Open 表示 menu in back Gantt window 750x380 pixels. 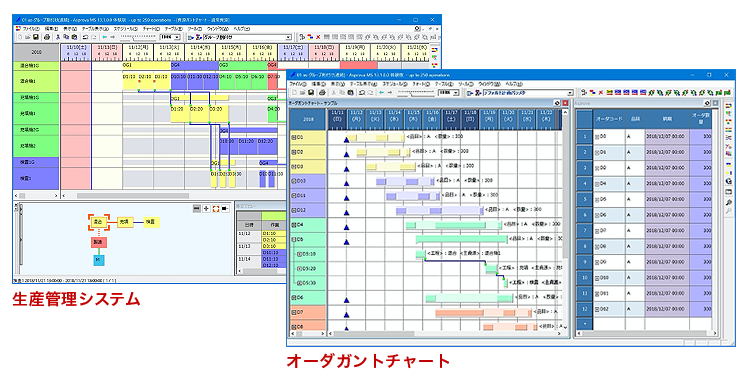pos(69,29)
